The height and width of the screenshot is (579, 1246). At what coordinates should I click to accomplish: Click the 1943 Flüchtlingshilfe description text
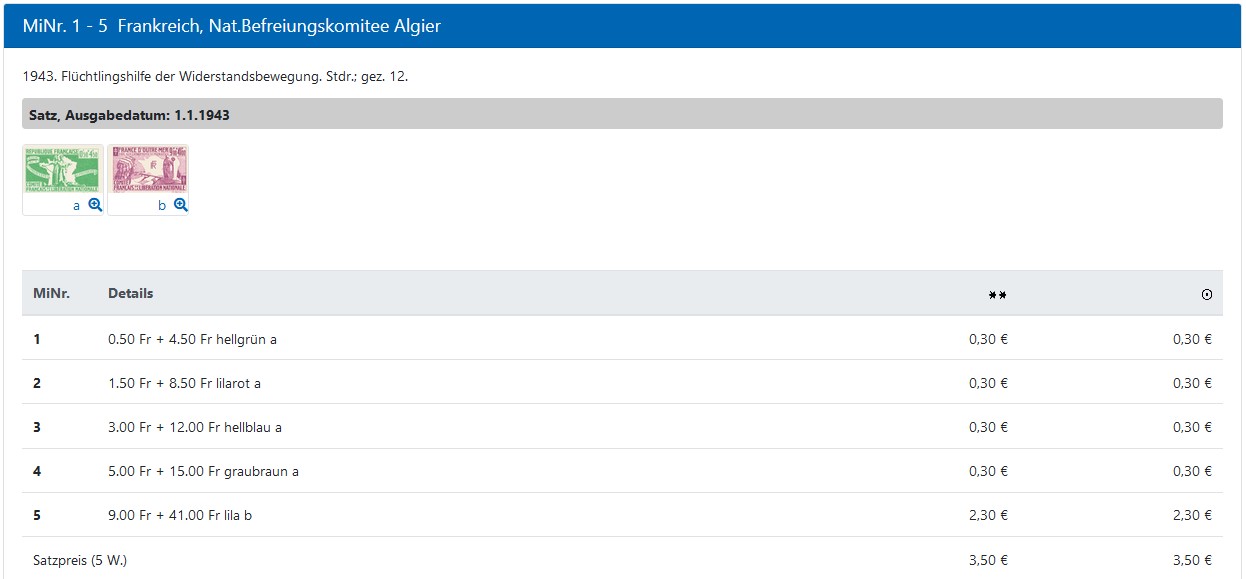coord(215,76)
